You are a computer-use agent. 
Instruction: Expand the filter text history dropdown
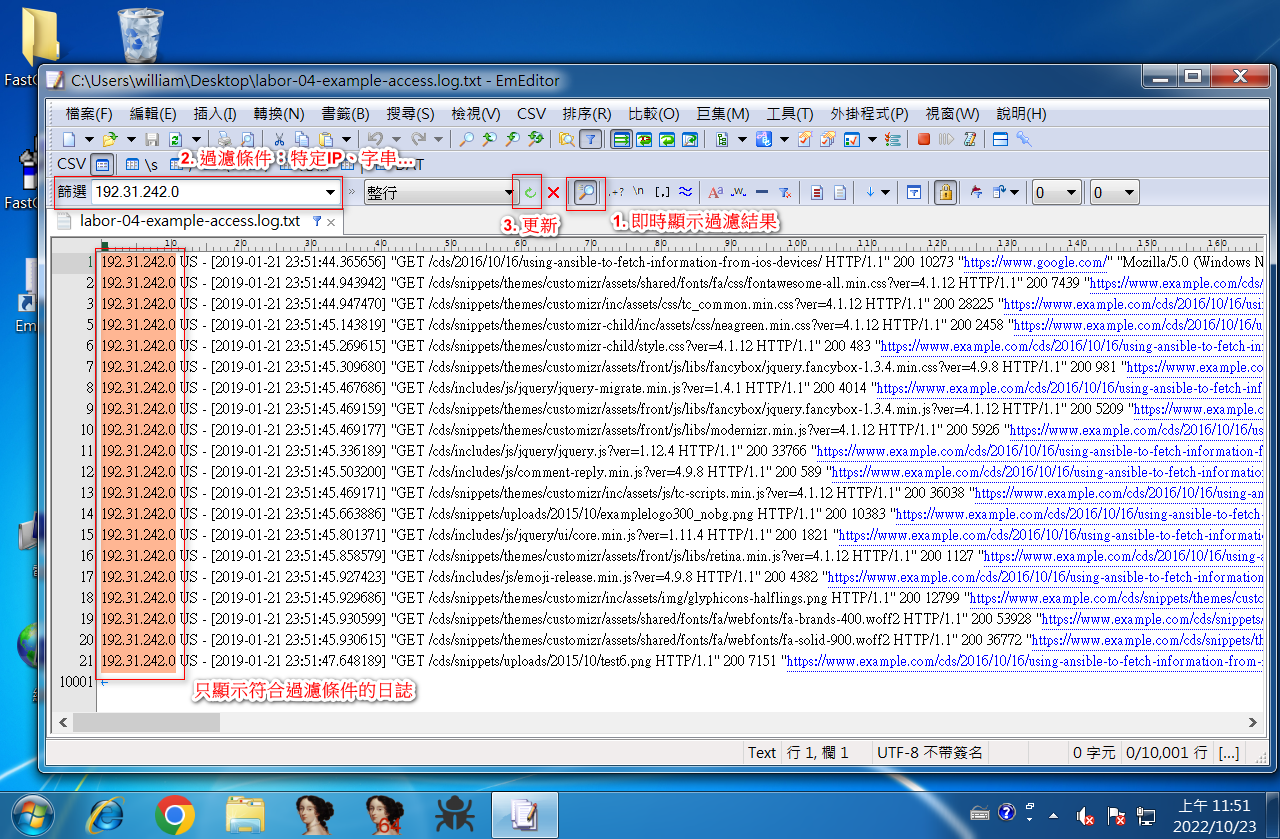330,192
